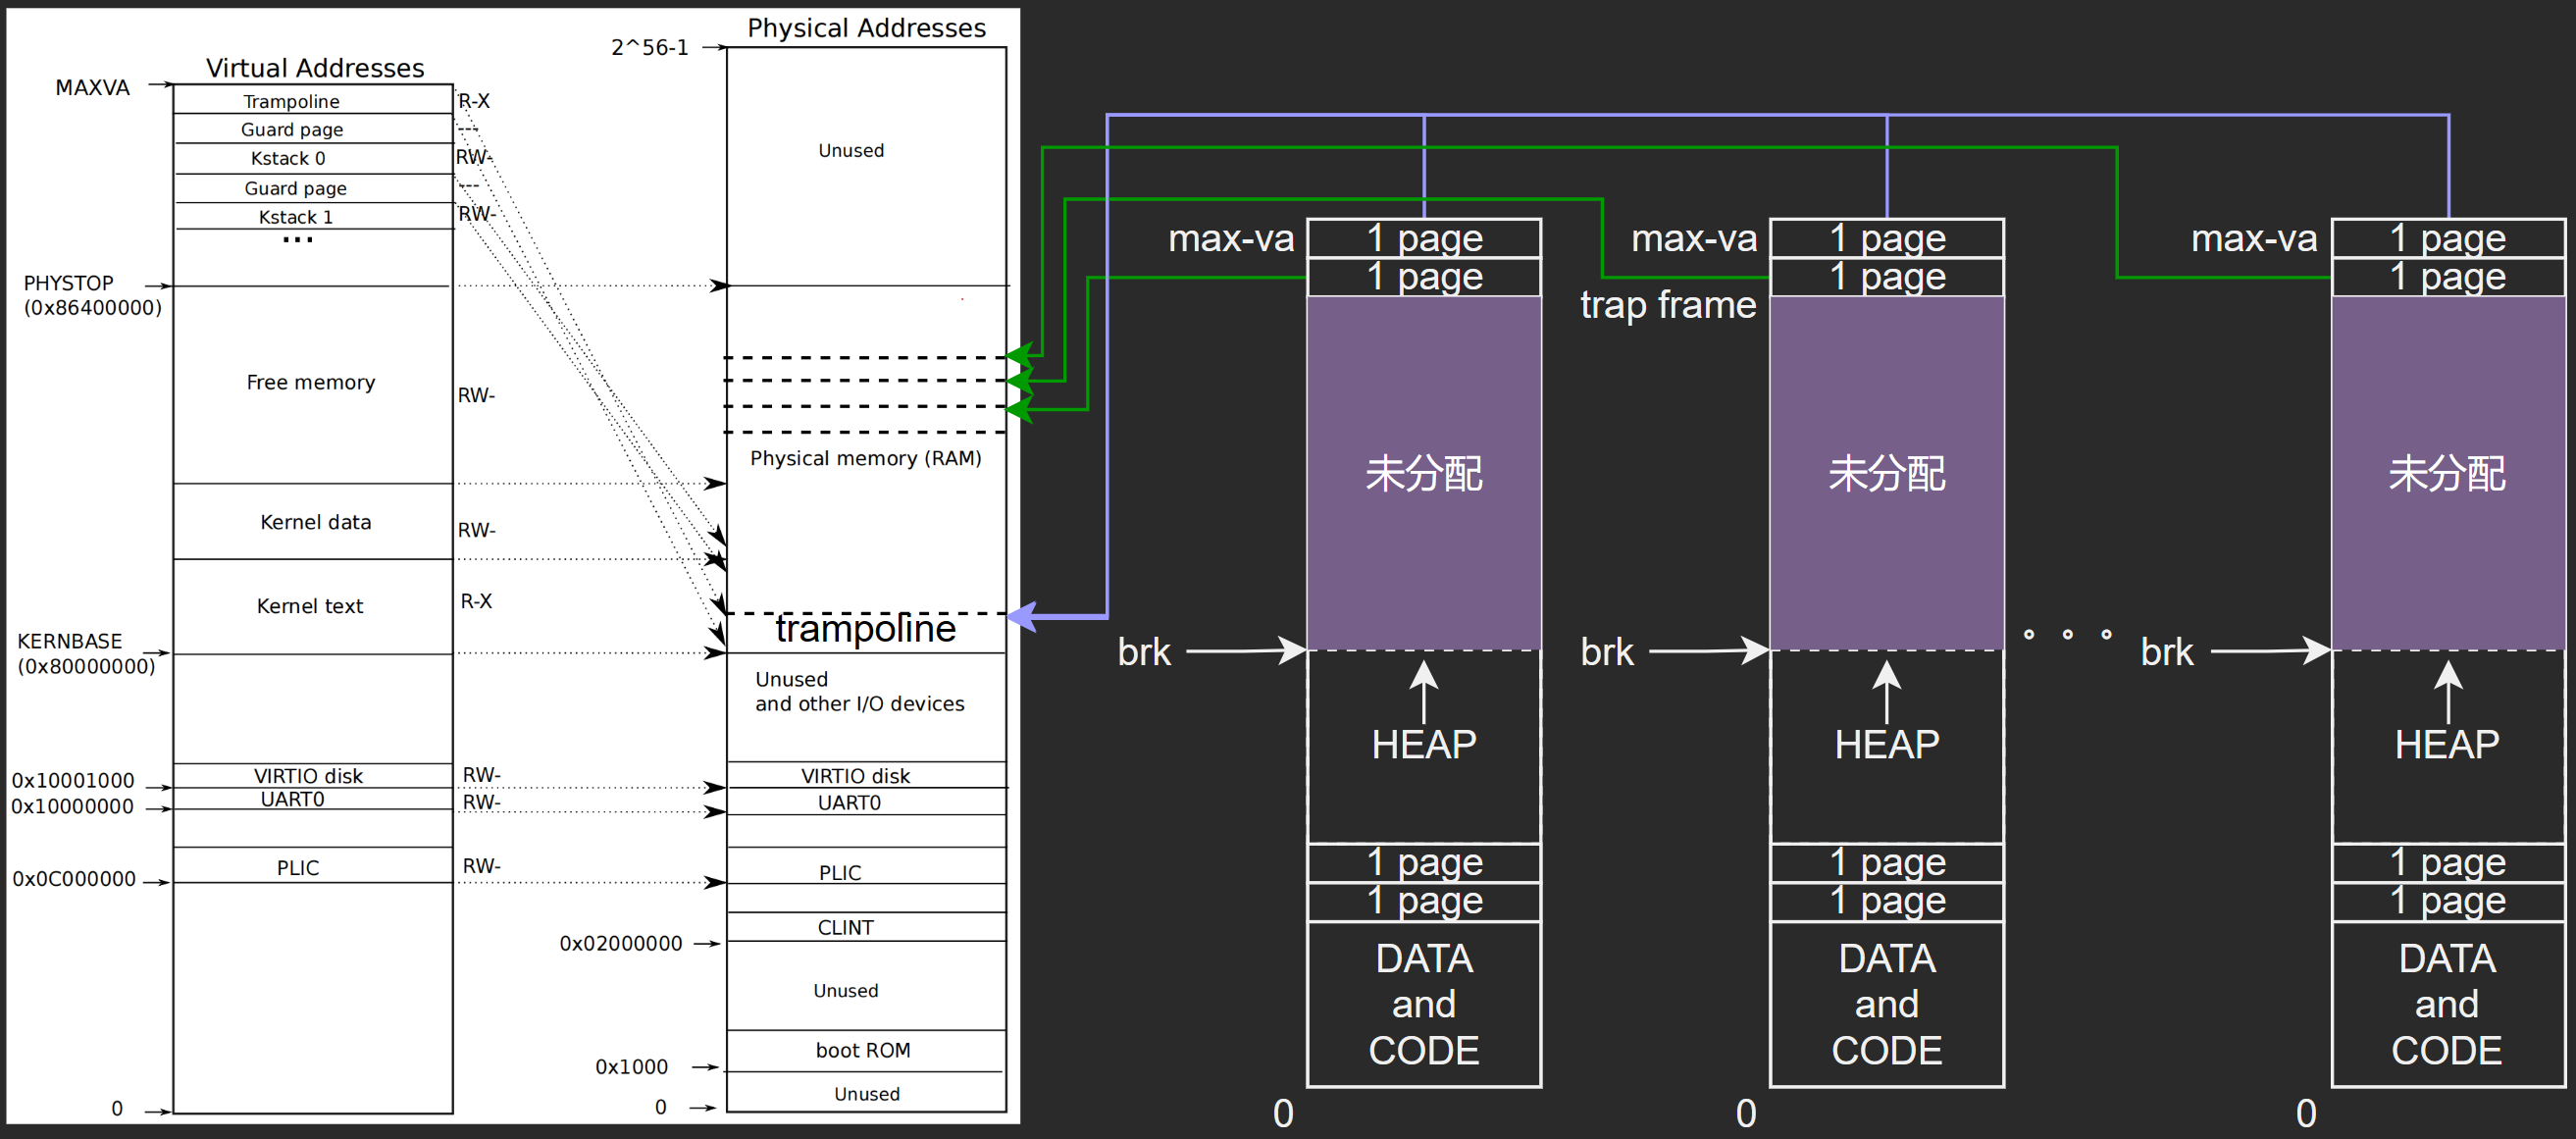The image size is (2576, 1139).
Task: Click the physical VIRTIO disk entry
Action: point(855,775)
